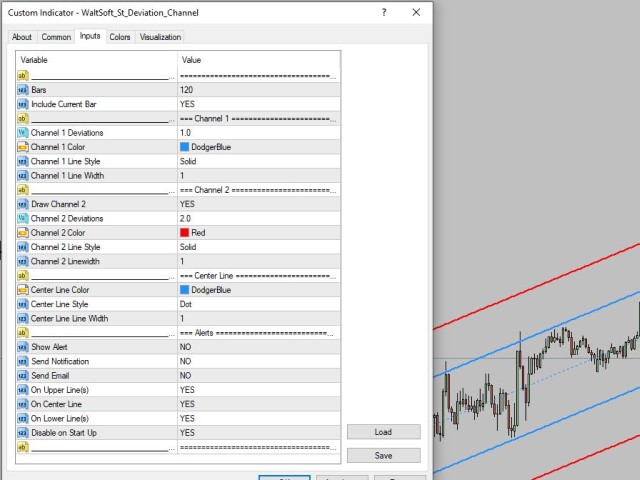Close the Custom Indicator dialog

click(x=416, y=13)
